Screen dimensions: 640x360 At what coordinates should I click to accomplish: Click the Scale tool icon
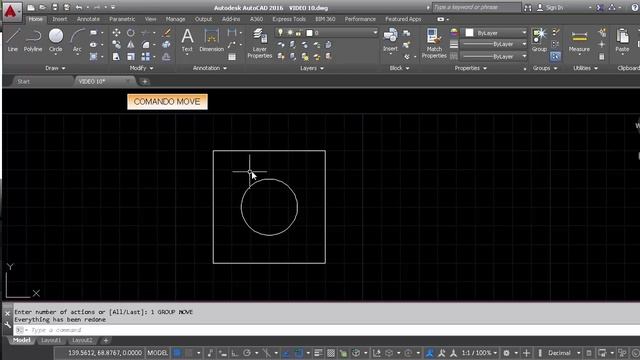131,56
